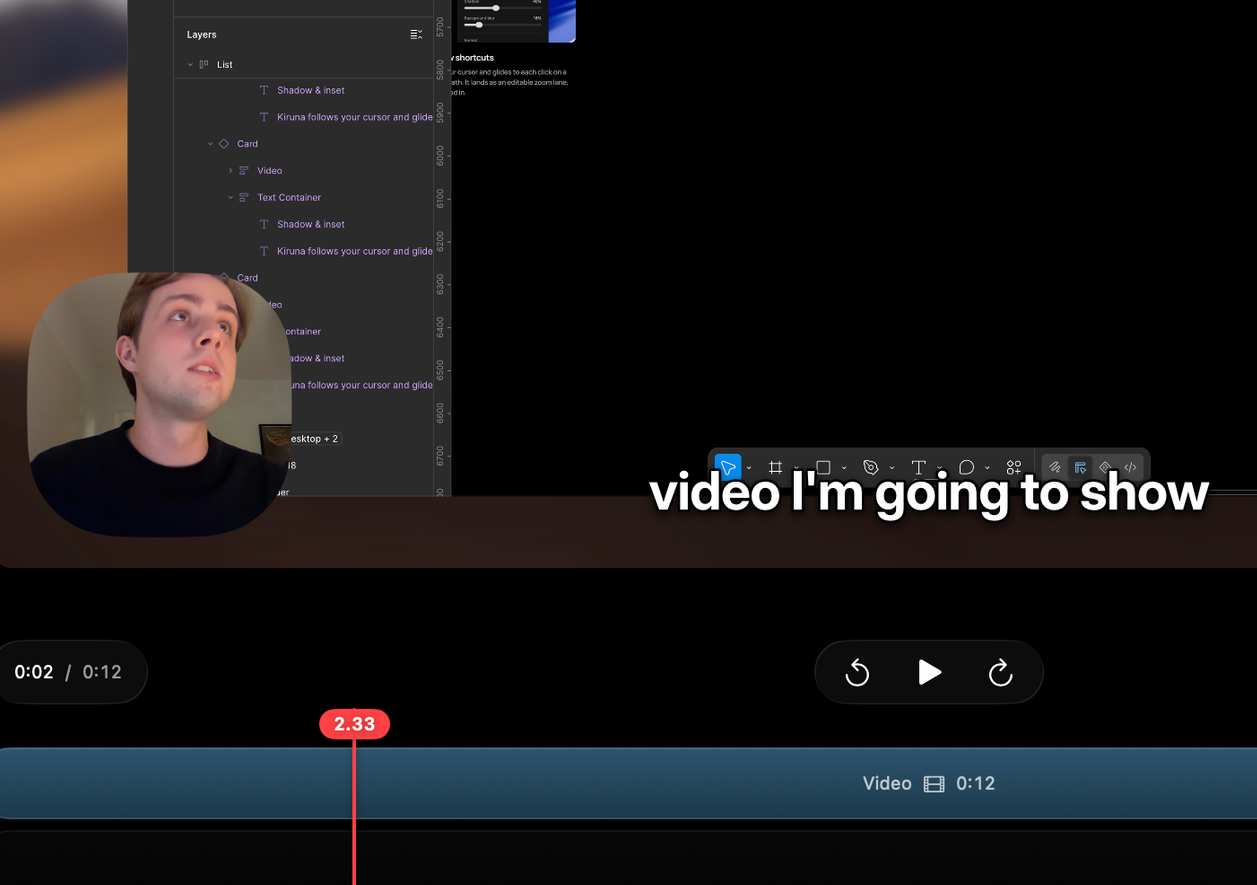
Task: Select the Comment tool
Action: click(x=966, y=467)
